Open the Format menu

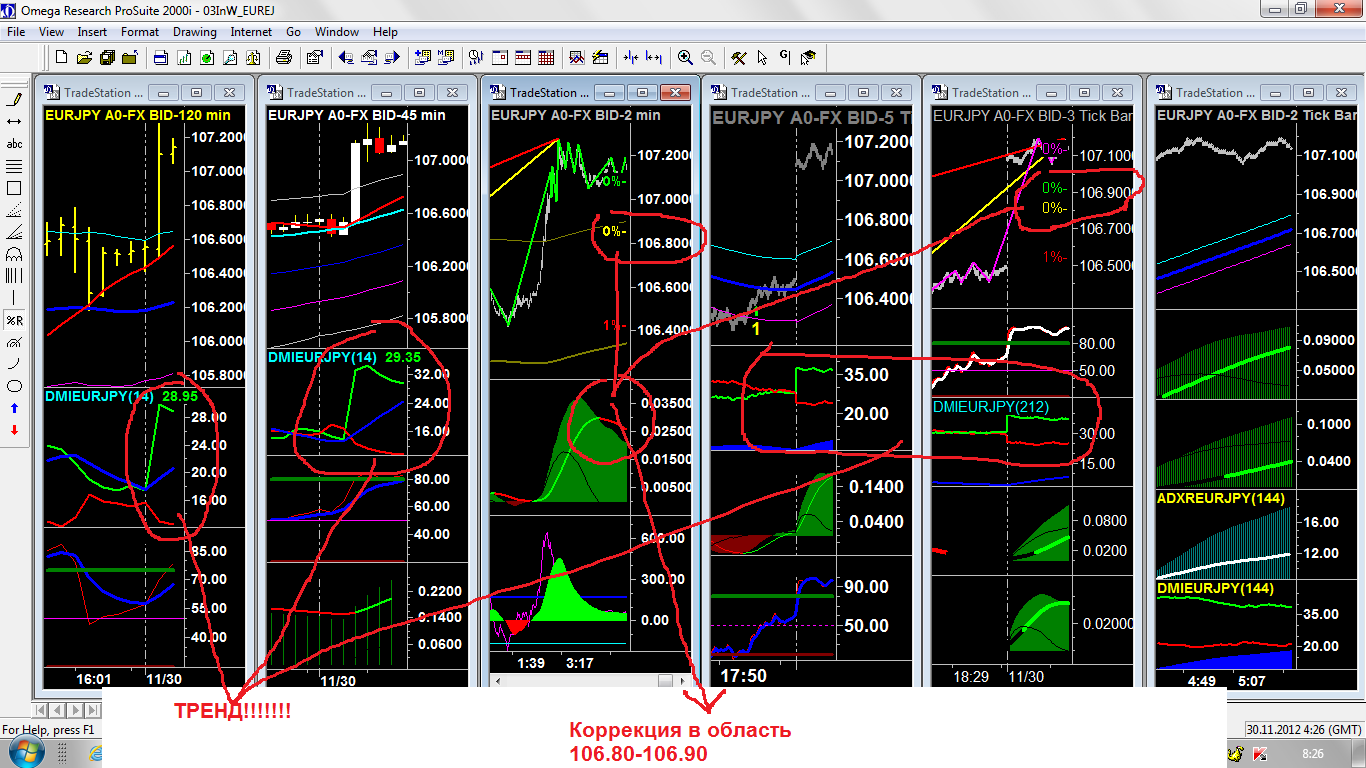click(x=140, y=32)
